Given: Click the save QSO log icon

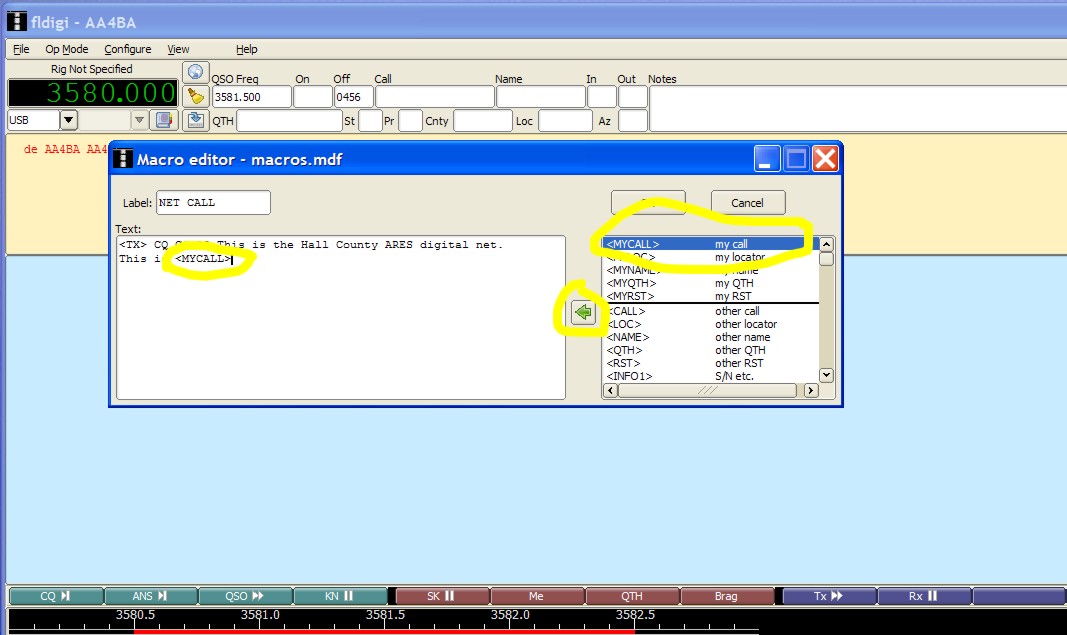Looking at the screenshot, I should 195,120.
